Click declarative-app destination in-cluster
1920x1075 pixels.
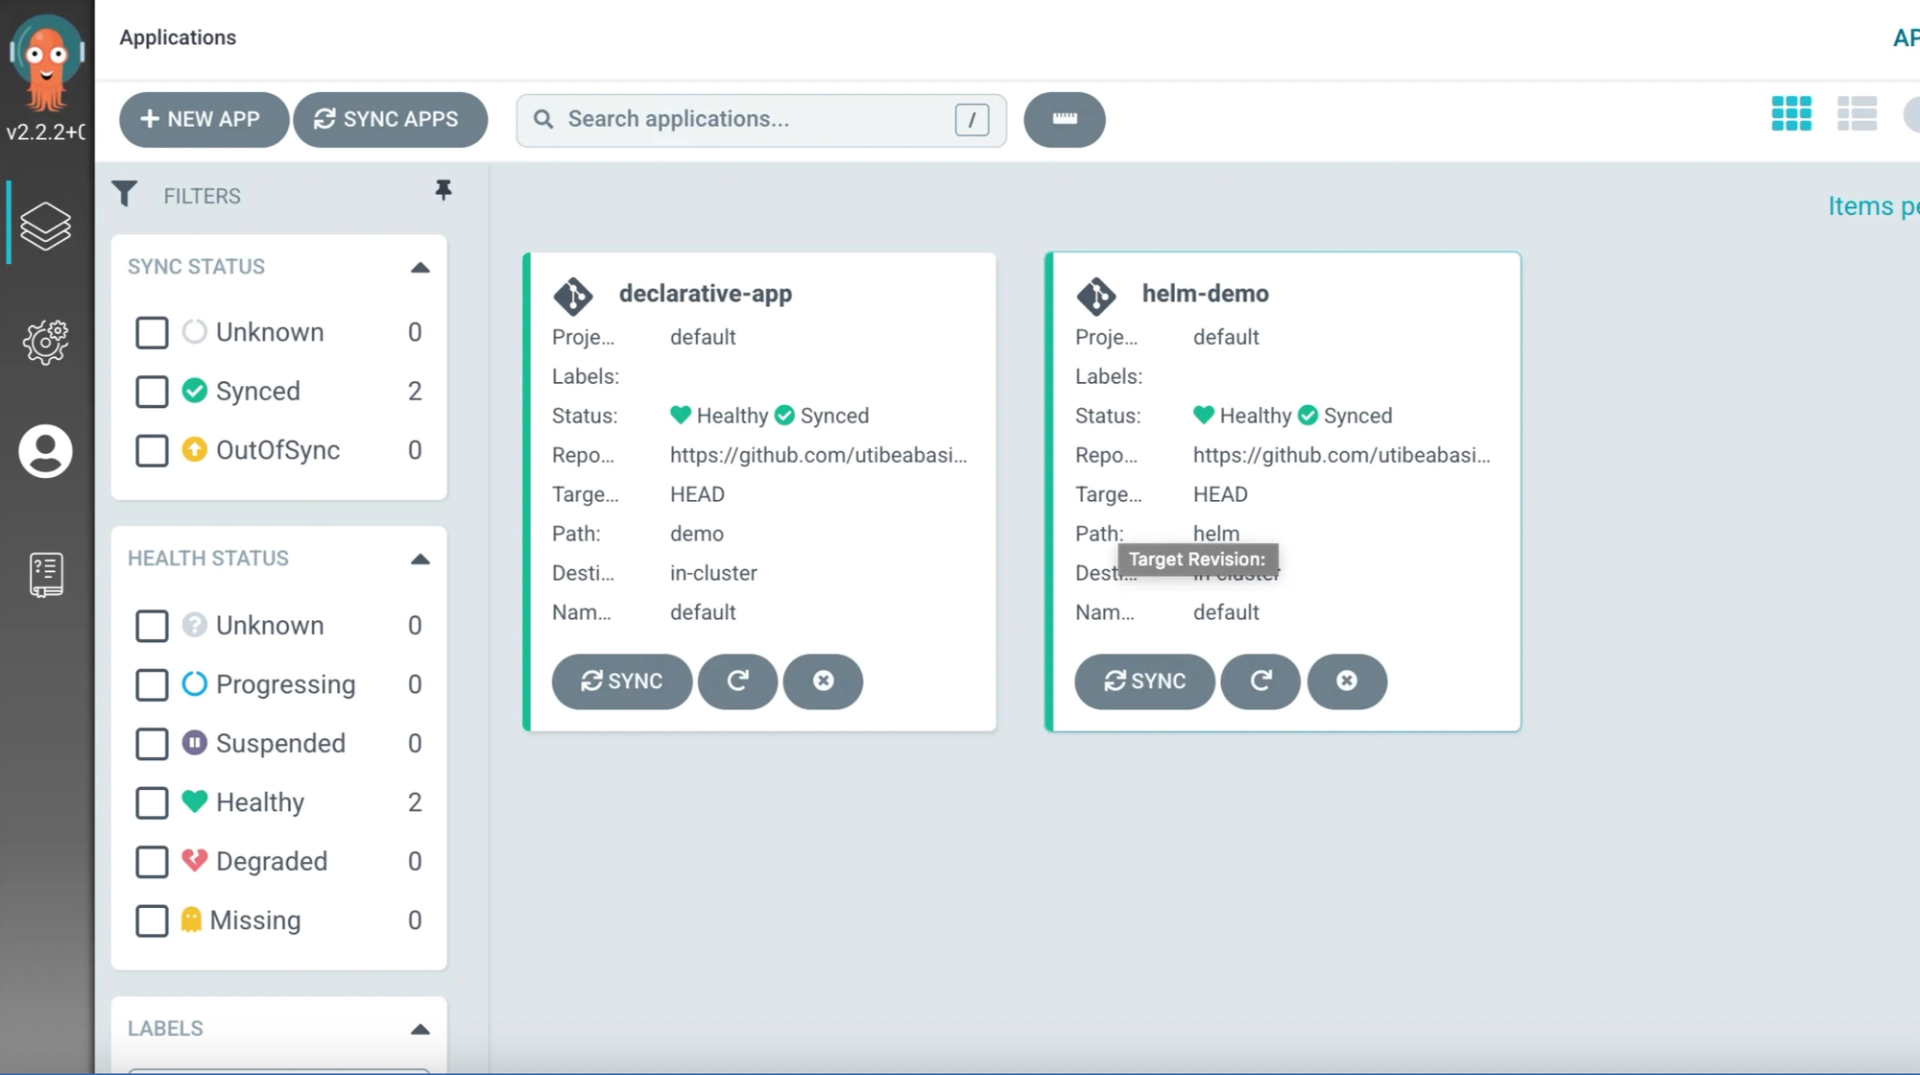[x=713, y=573]
